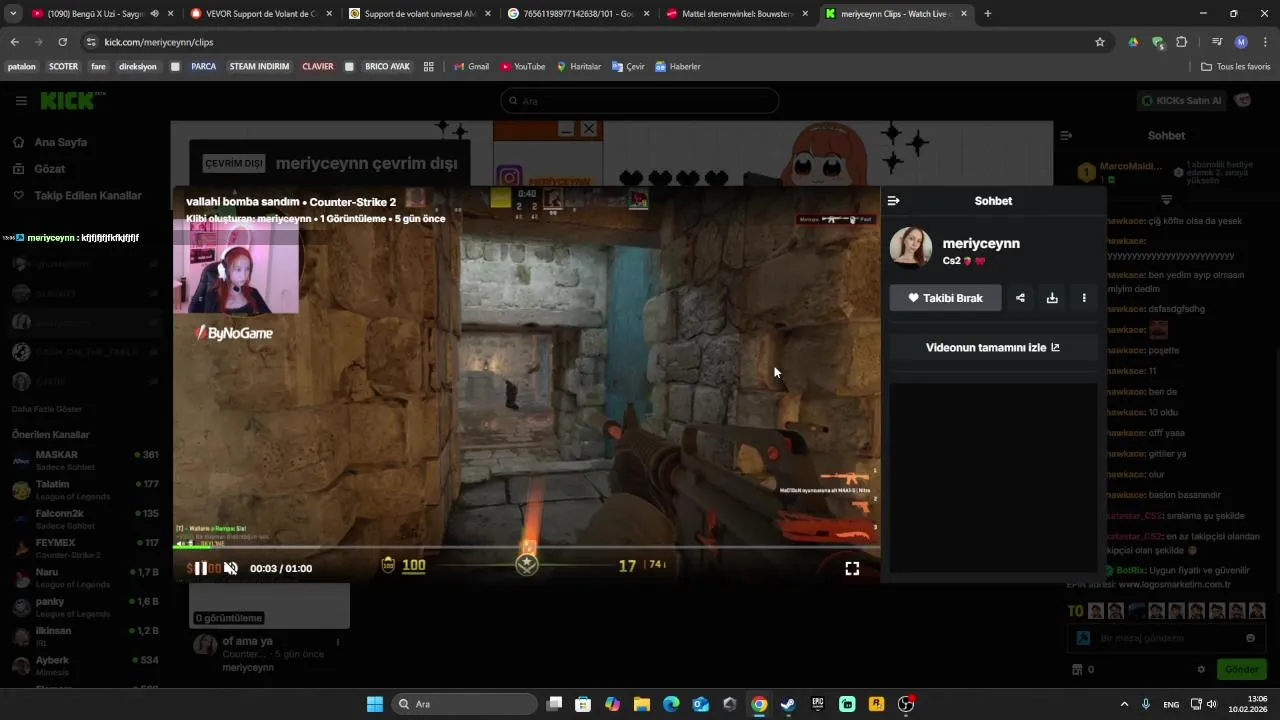Open the direksiyon bookmark
1280x720 pixels.
pyautogui.click(x=138, y=67)
